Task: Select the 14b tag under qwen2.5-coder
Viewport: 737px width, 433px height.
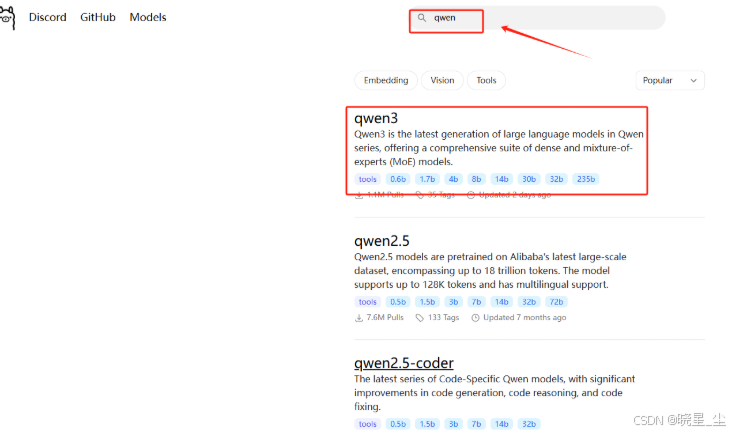Action: coord(502,424)
